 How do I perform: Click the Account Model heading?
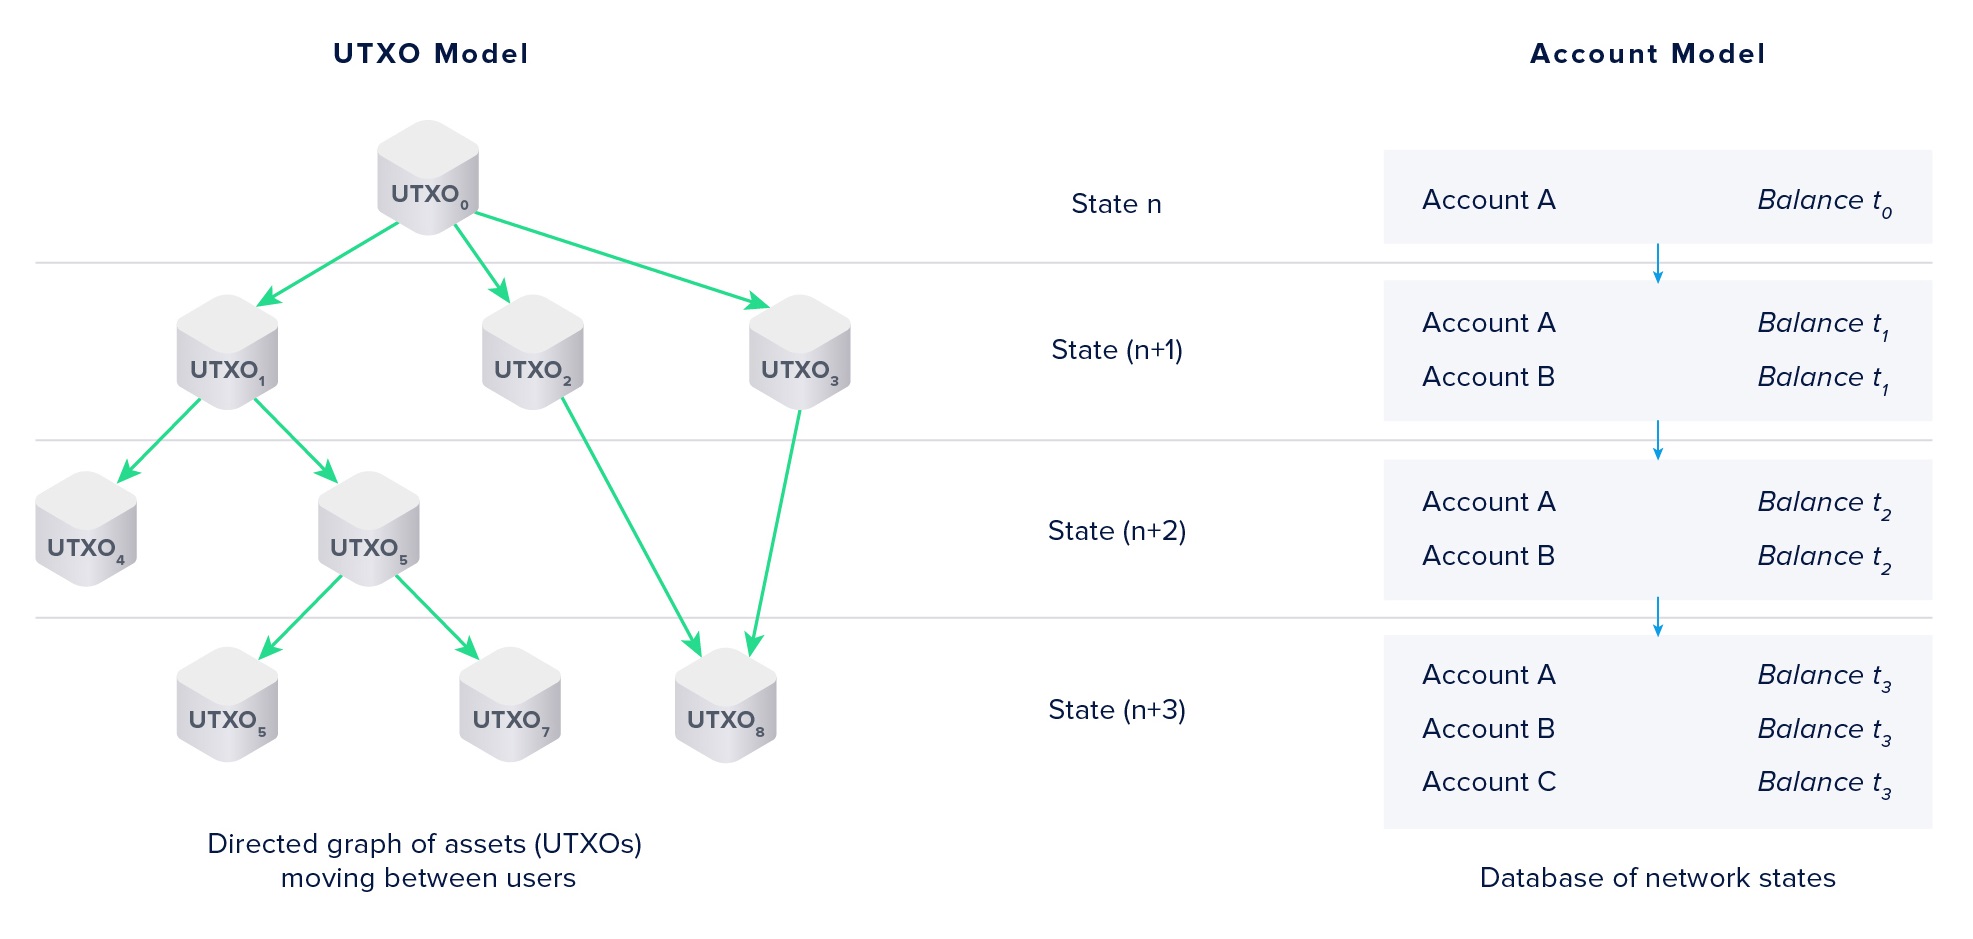click(1648, 53)
